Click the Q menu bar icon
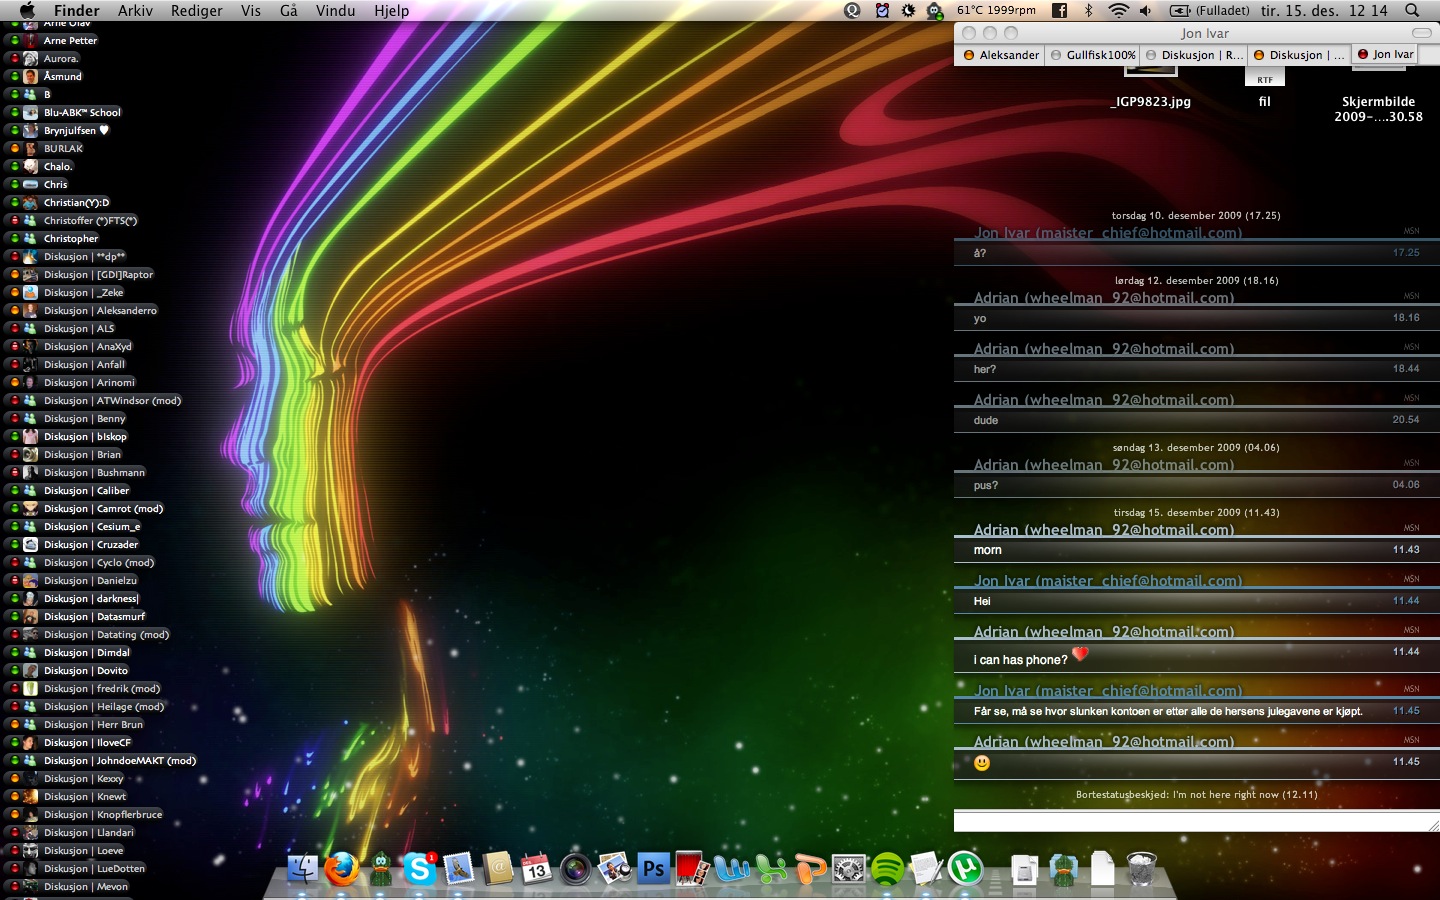This screenshot has width=1440, height=900. pos(853,10)
